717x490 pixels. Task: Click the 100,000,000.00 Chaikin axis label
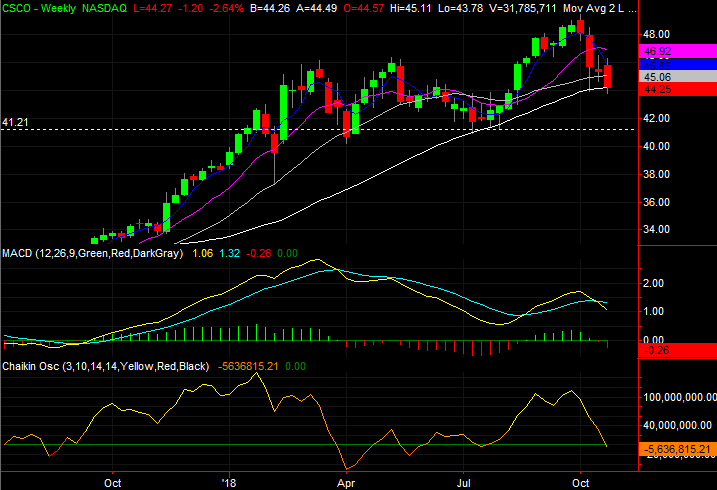click(x=680, y=397)
